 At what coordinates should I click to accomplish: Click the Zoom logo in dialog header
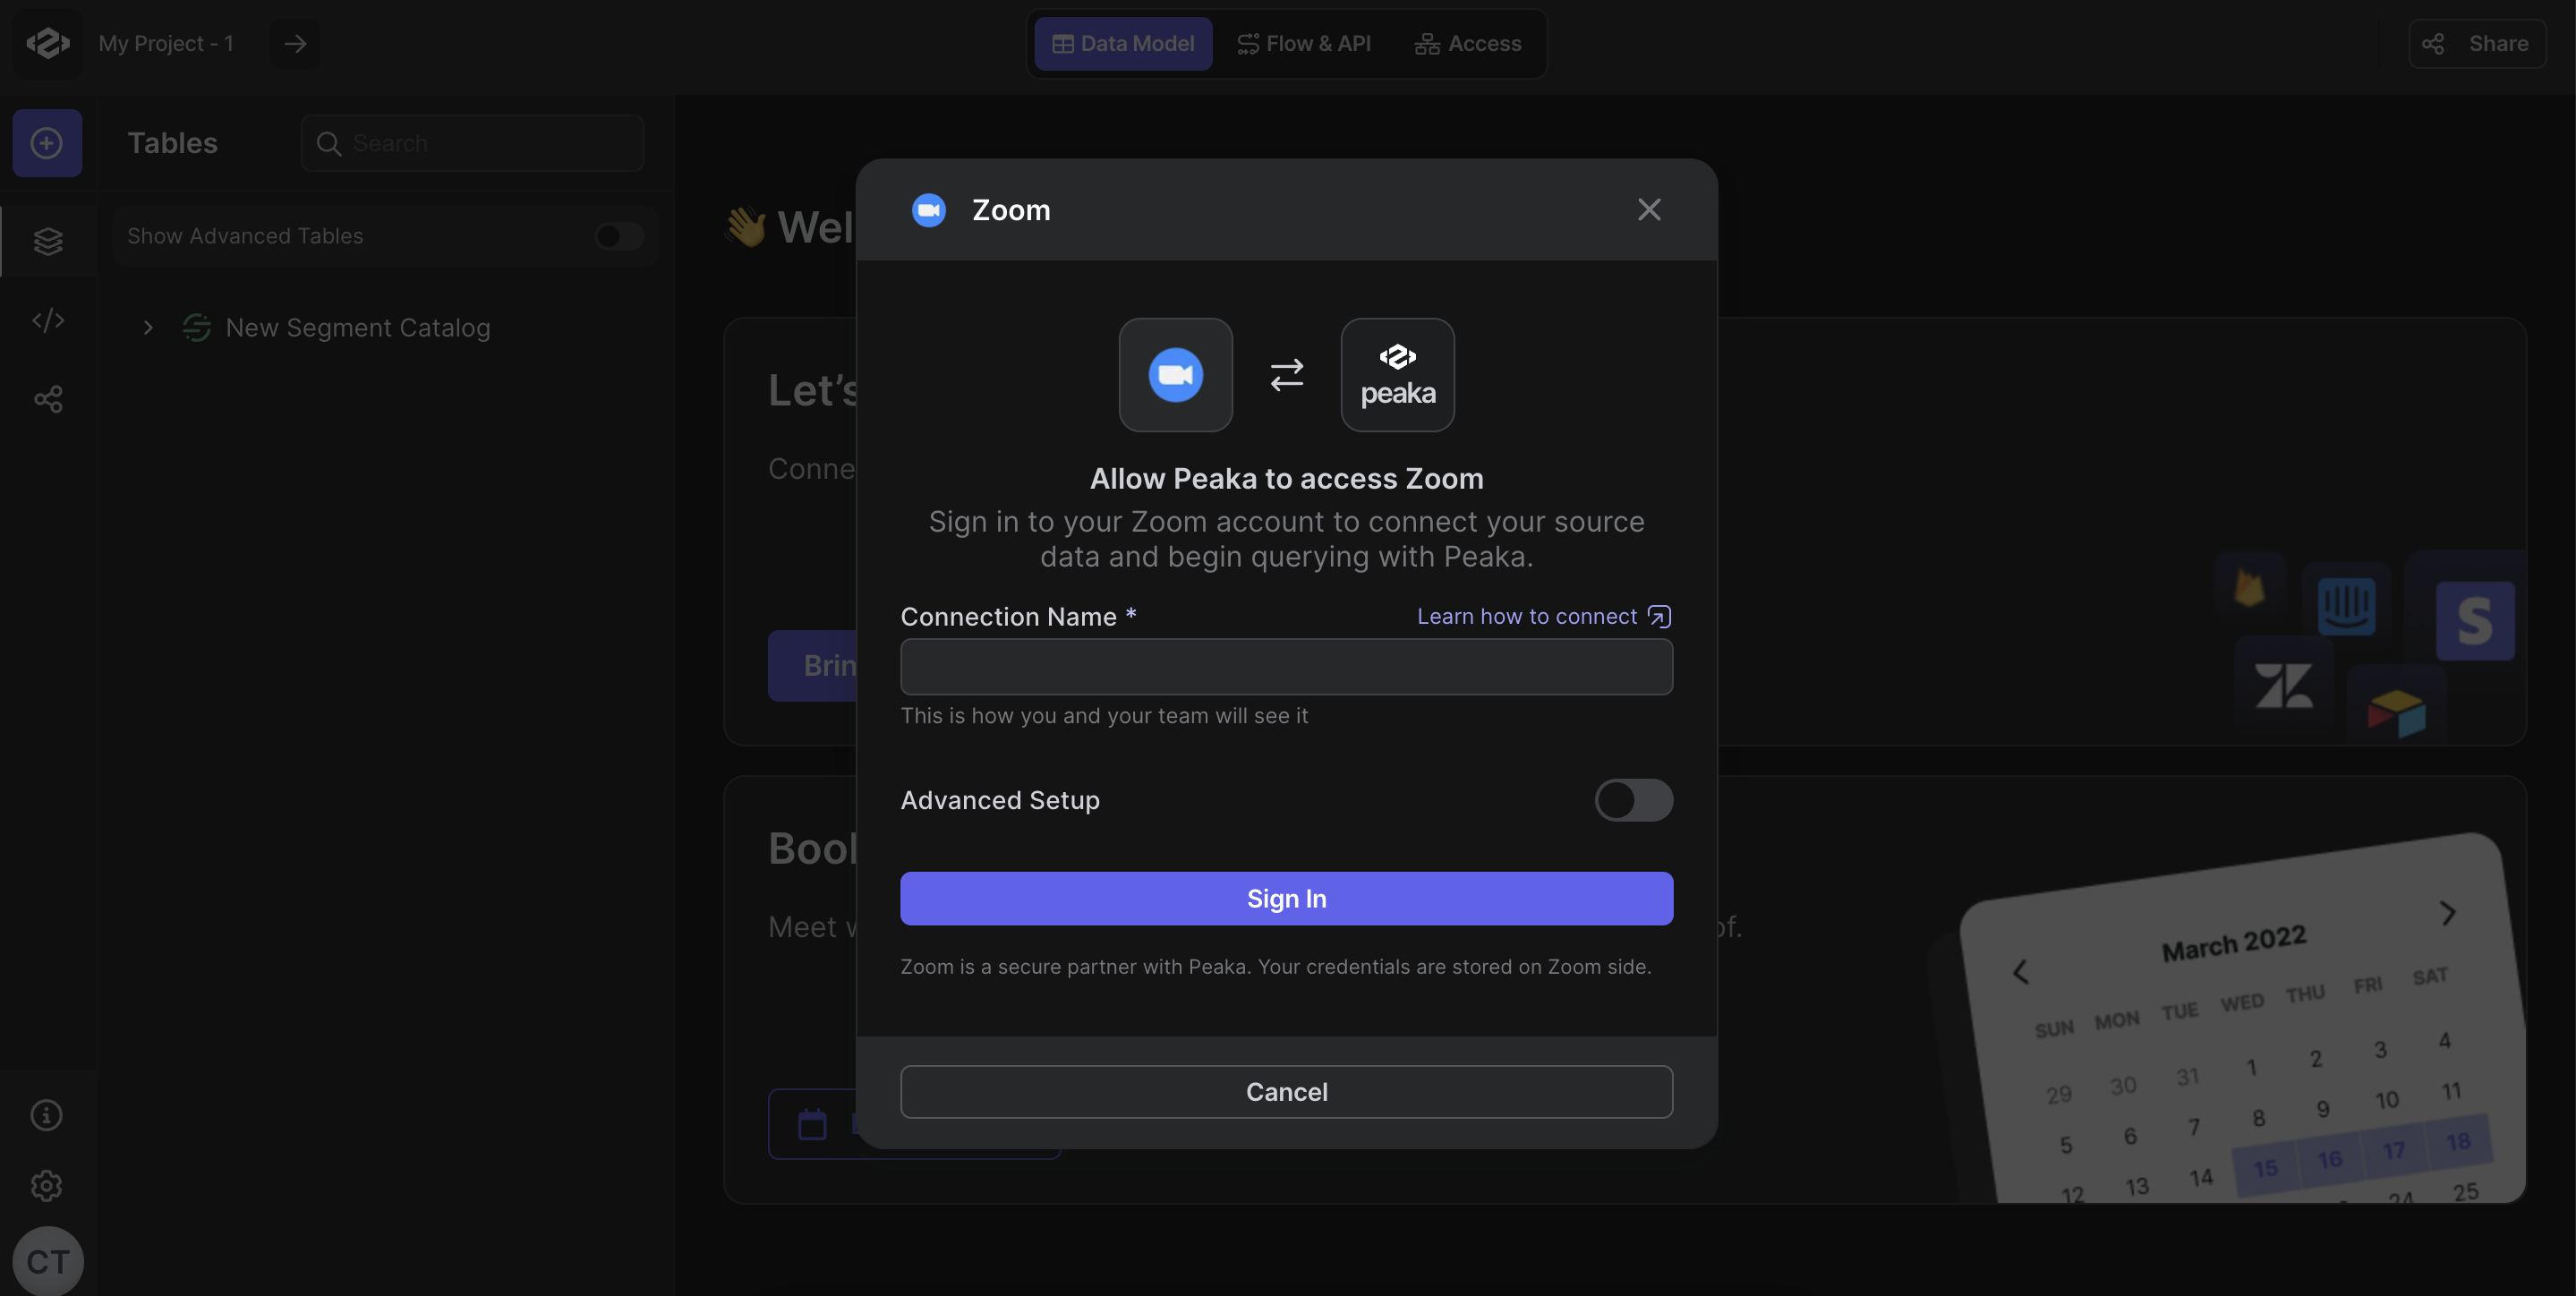pos(929,210)
